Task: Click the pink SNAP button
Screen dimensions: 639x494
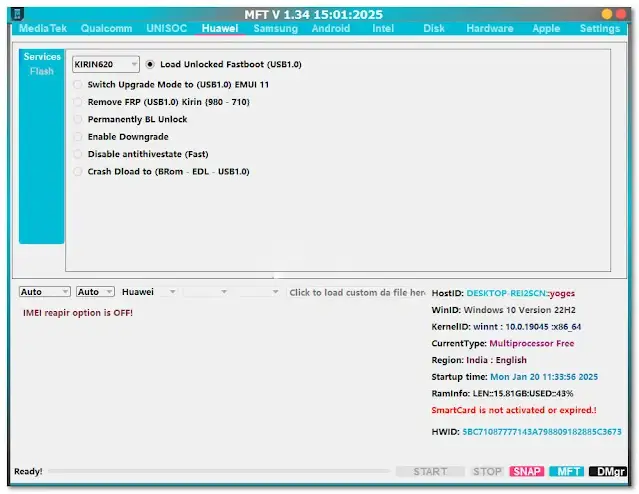Action: coord(527,472)
